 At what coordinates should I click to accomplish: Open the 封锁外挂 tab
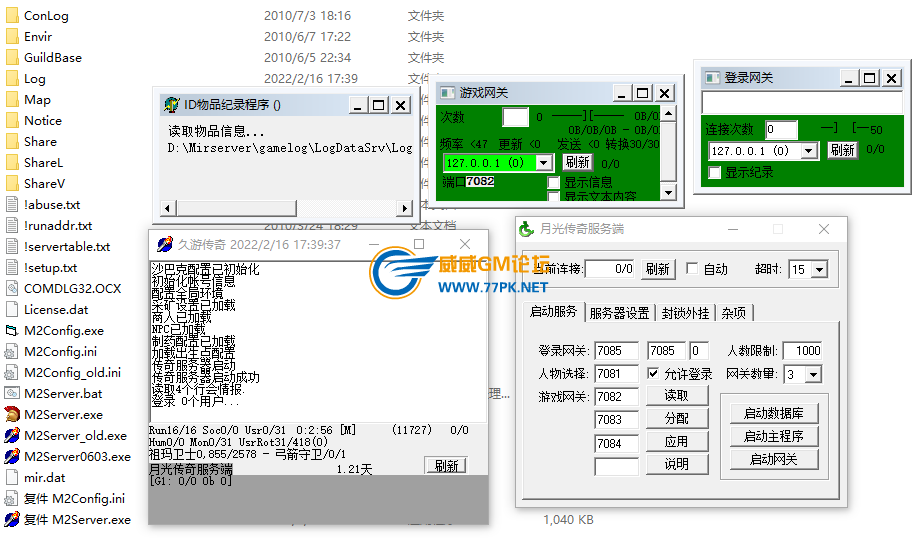click(x=685, y=313)
